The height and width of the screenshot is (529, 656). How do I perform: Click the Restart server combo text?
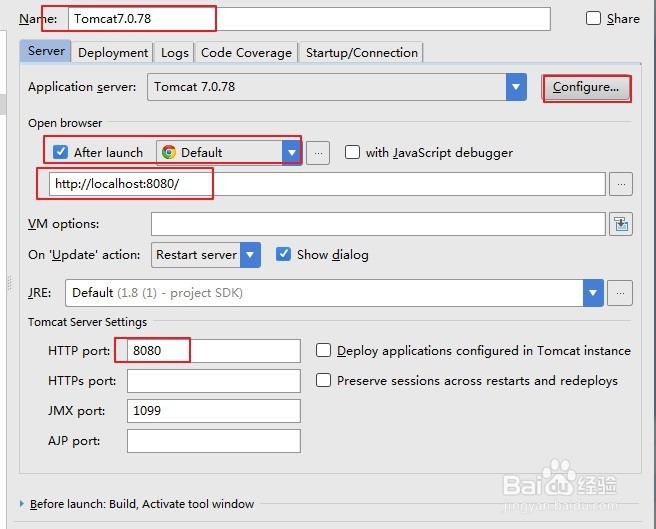click(x=196, y=255)
